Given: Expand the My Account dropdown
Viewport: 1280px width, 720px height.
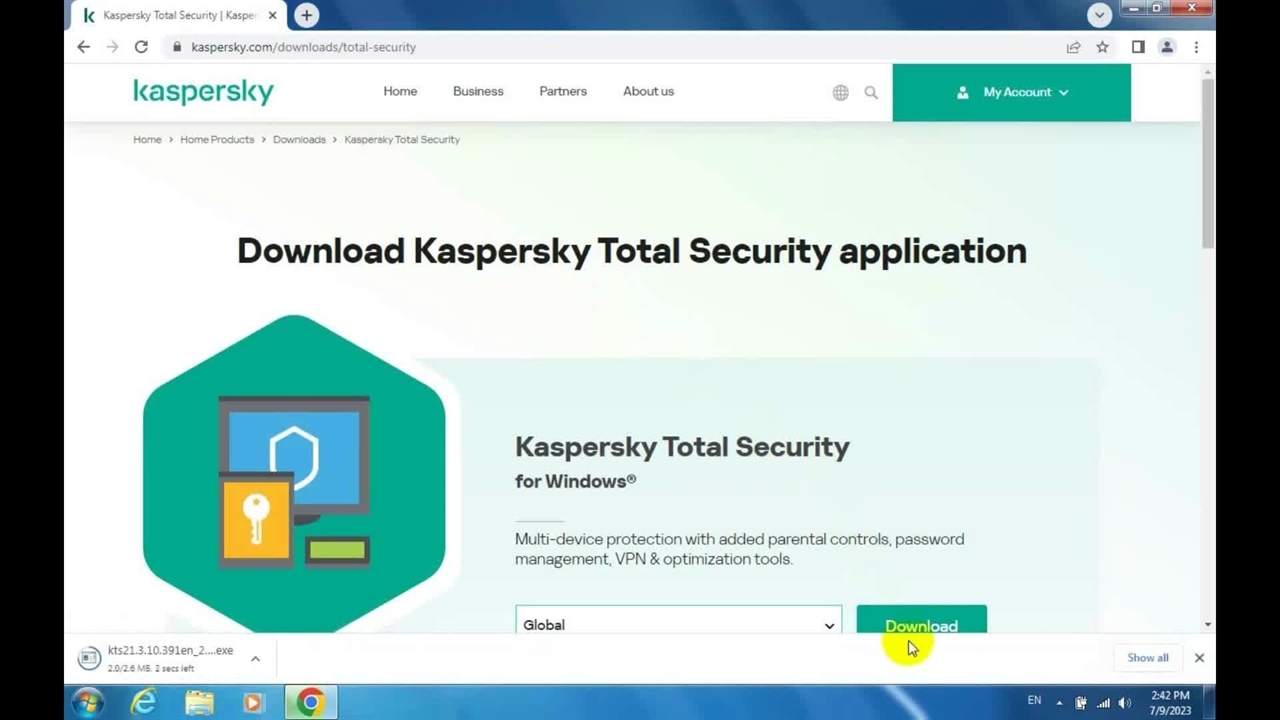Looking at the screenshot, I should pyautogui.click(x=1011, y=92).
